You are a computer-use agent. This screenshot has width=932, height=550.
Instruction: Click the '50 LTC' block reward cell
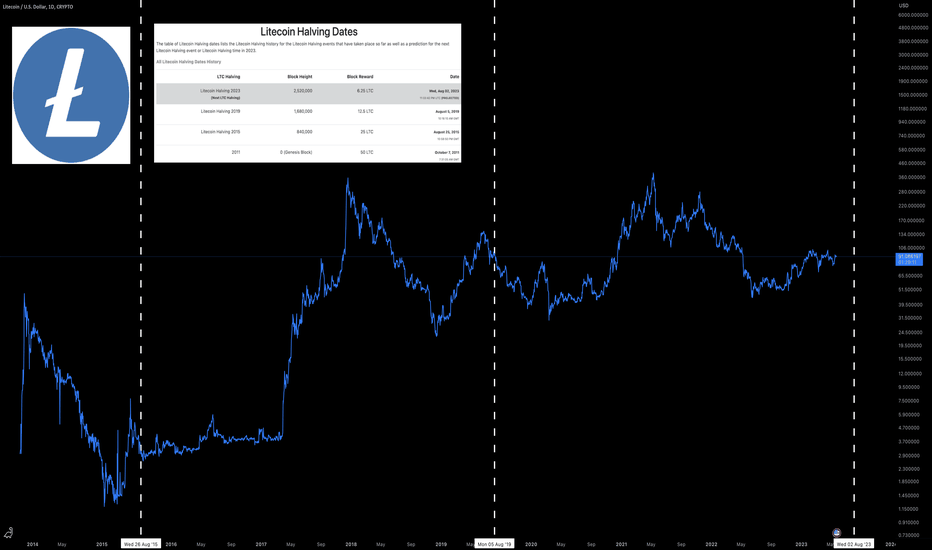(x=367, y=152)
